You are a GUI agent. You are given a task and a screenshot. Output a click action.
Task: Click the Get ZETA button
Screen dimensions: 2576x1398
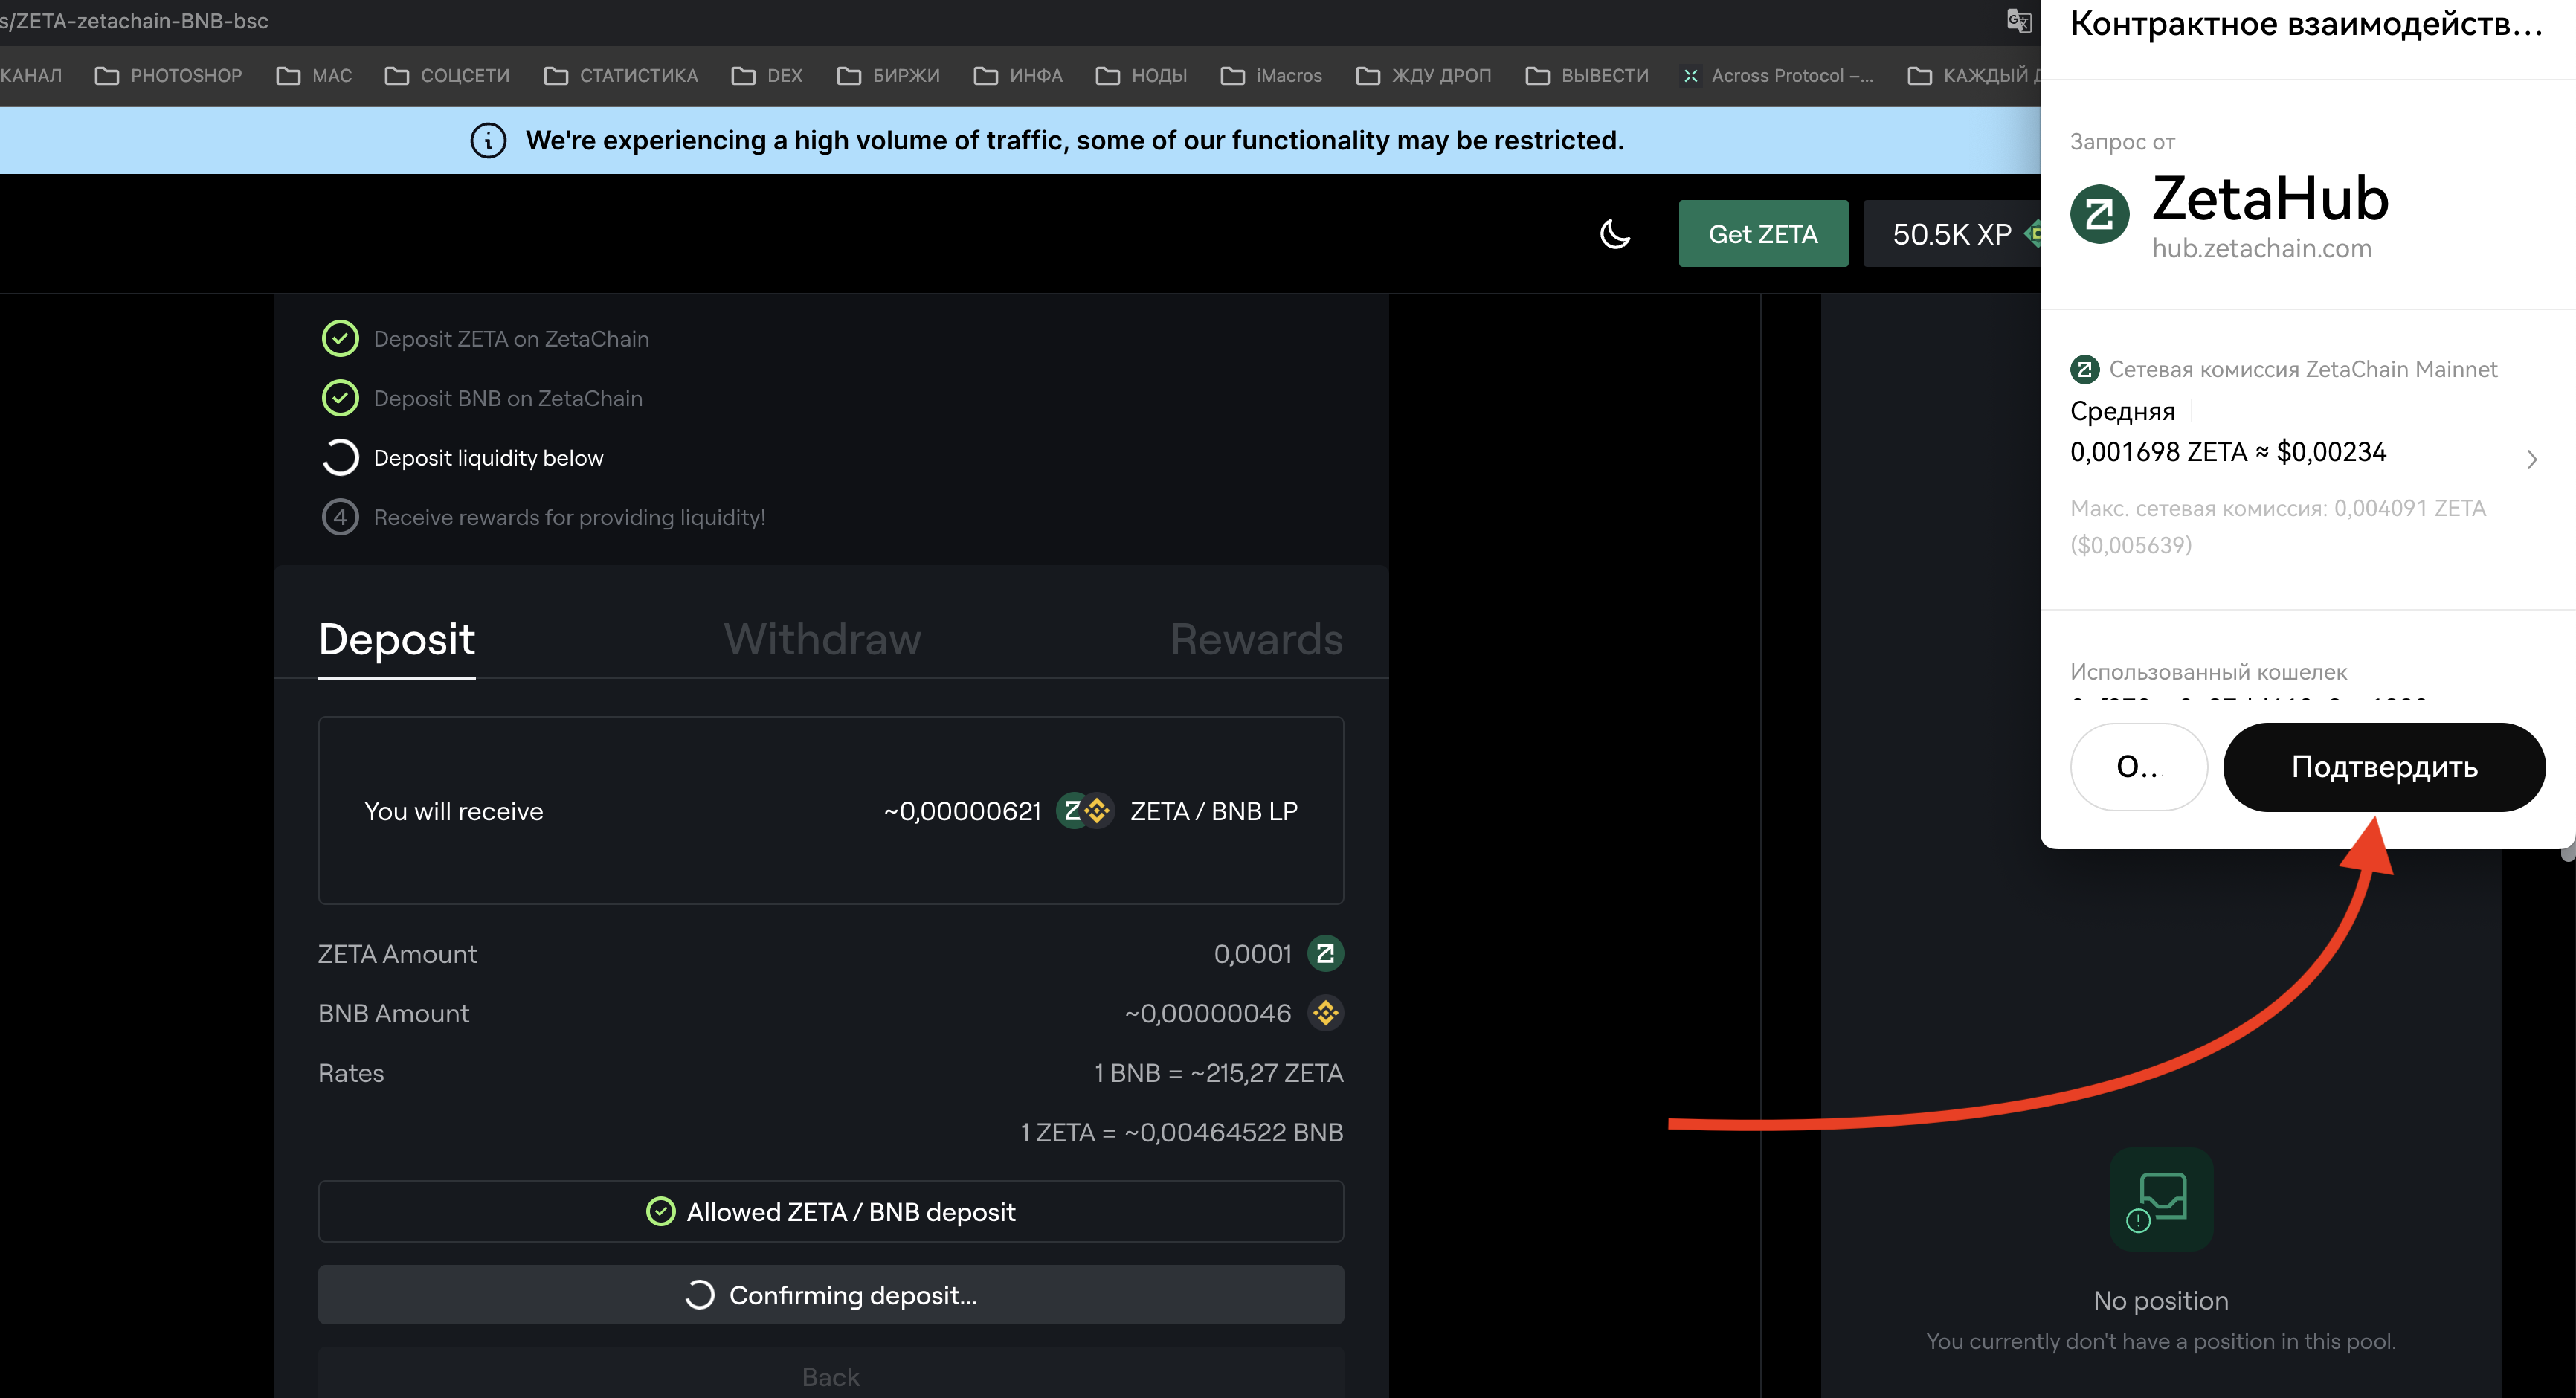1762,234
